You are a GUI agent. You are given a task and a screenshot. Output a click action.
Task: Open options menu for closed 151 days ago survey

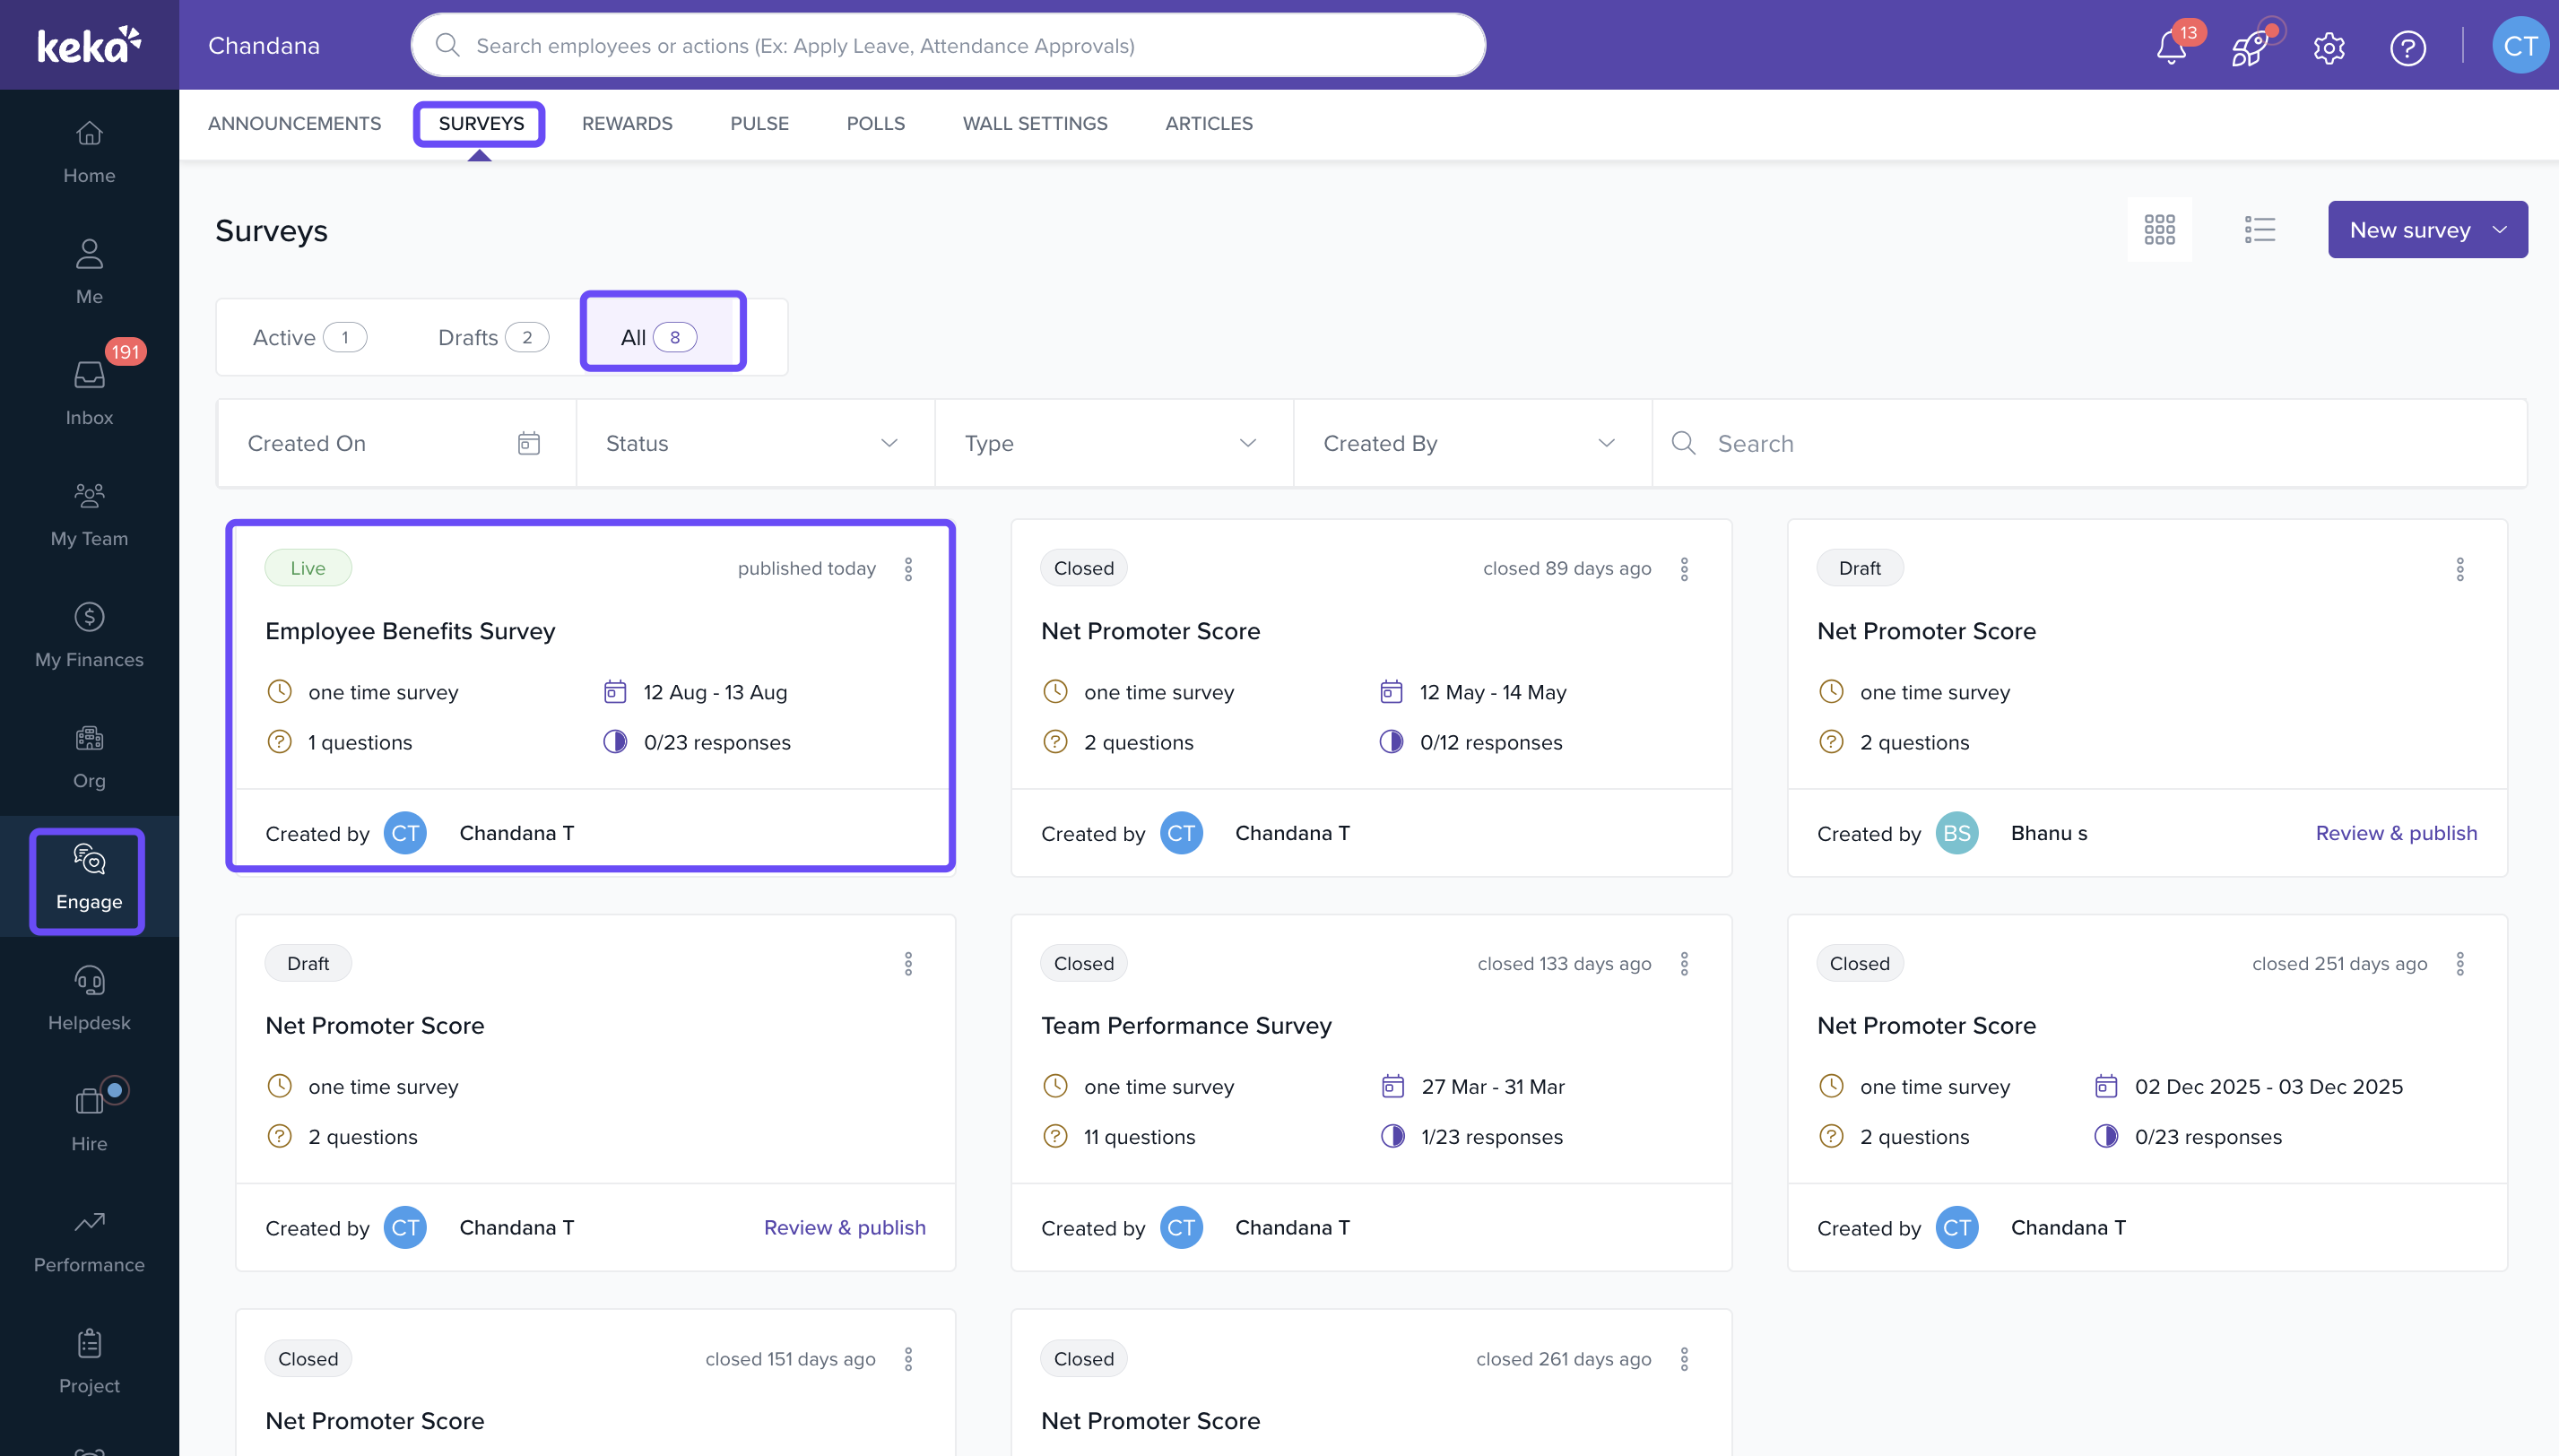(908, 1359)
